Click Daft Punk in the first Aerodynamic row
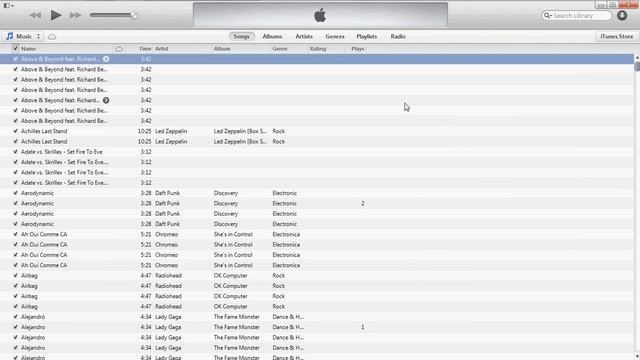The image size is (640, 360). (167, 193)
